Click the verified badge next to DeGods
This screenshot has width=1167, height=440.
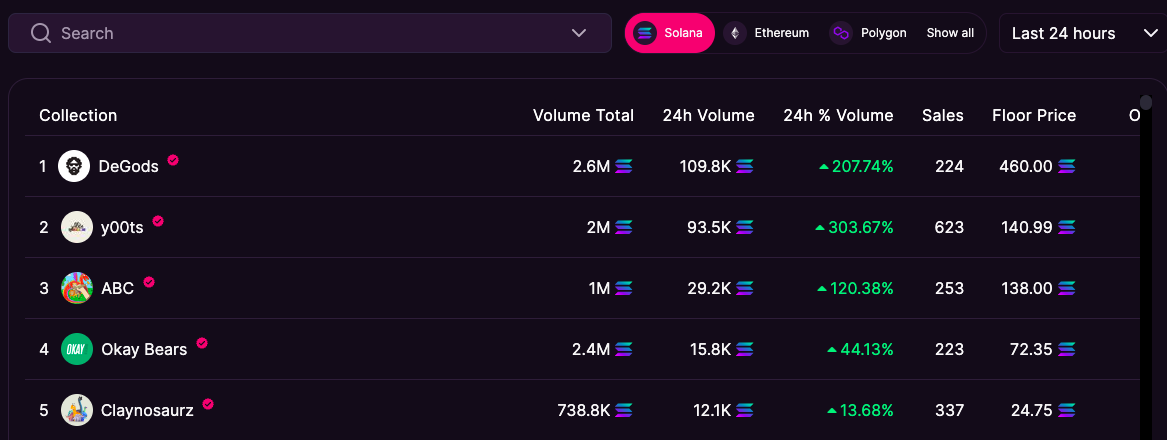[x=173, y=160]
